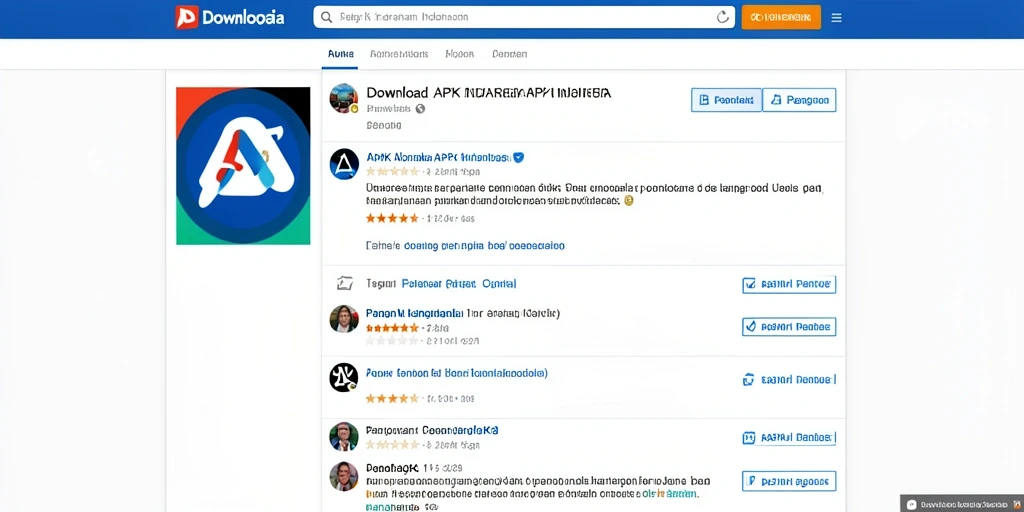The height and width of the screenshot is (512, 1024).
Task: Click the calendar-like icon on the Pantowant row button
Action: 749,438
